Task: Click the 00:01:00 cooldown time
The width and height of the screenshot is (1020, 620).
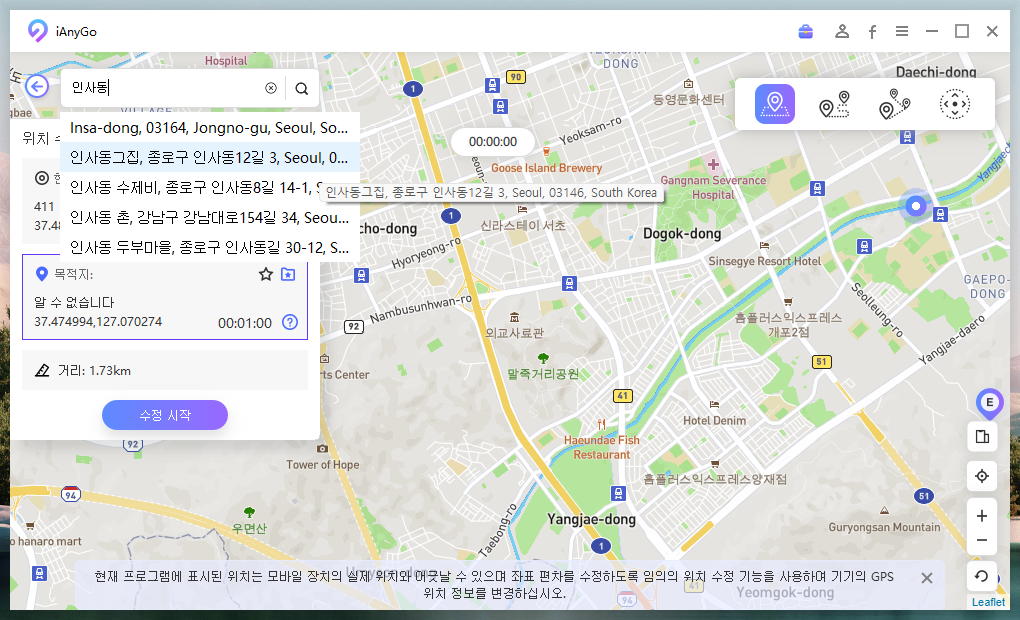Action: point(245,323)
